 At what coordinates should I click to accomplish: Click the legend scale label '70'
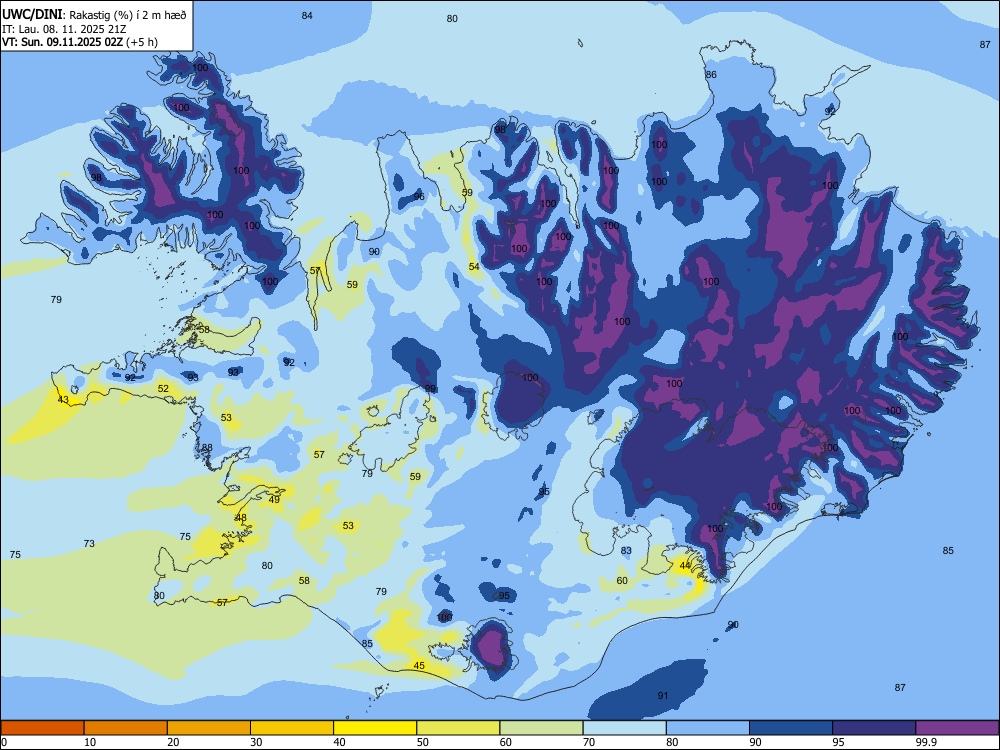tap(589, 742)
